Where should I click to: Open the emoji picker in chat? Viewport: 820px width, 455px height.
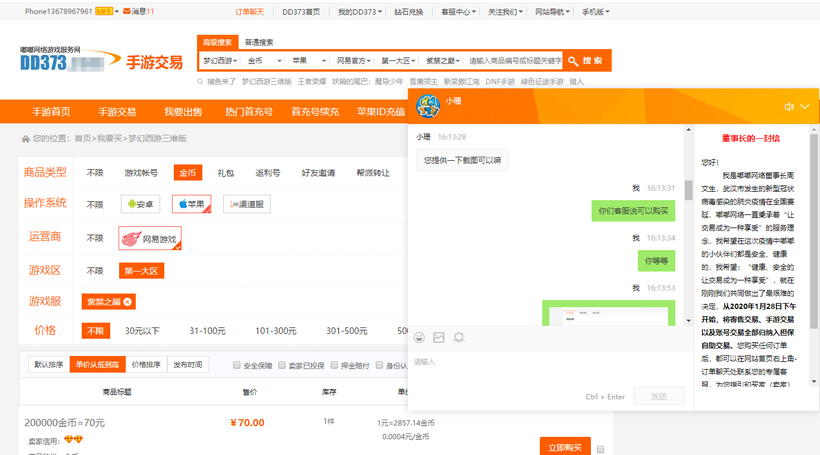pos(419,337)
